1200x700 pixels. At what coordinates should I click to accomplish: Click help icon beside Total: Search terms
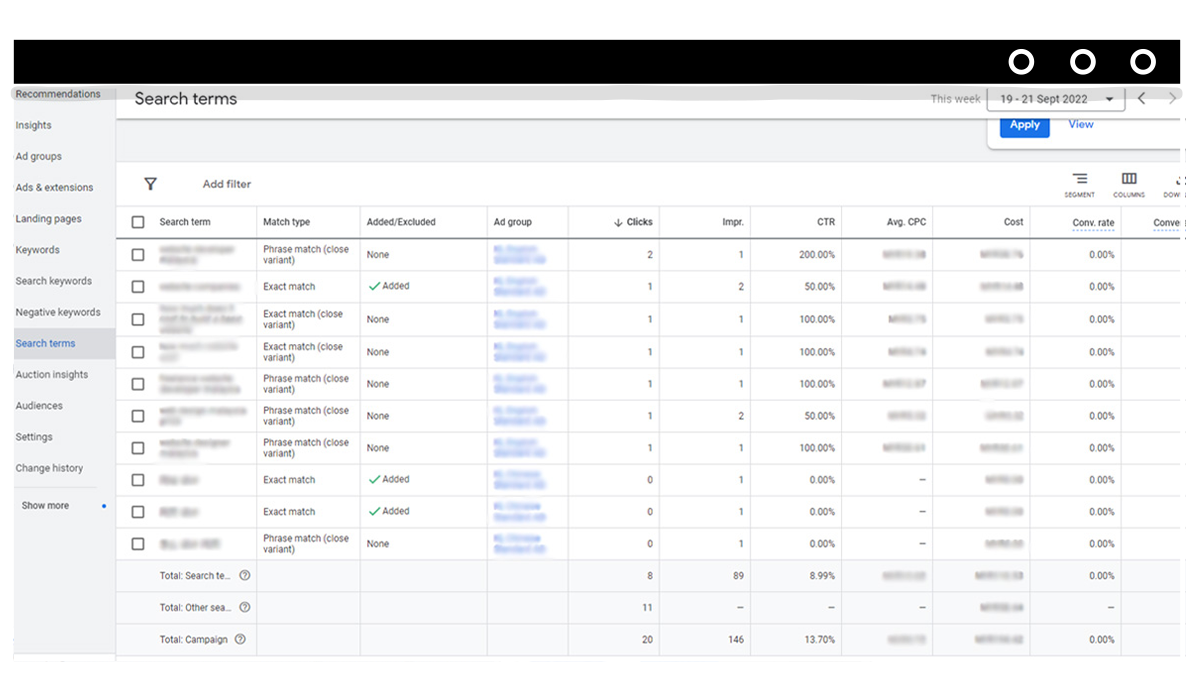tap(245, 576)
